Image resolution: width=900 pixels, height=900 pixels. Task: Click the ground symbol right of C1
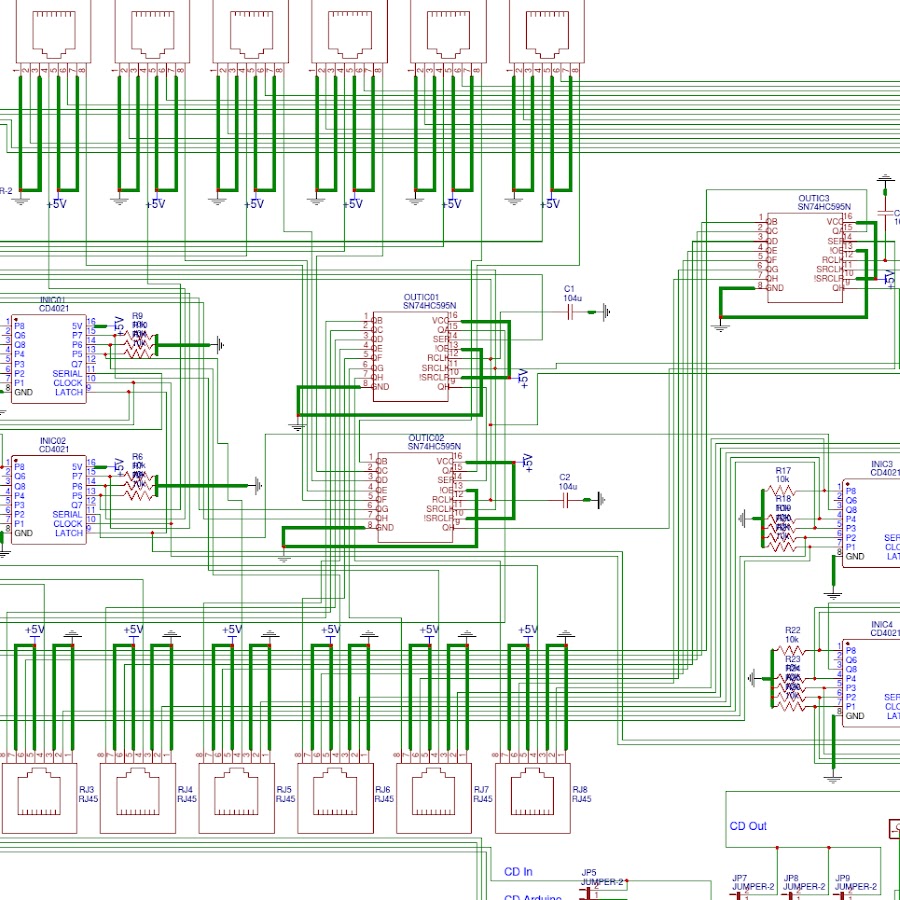tap(606, 312)
